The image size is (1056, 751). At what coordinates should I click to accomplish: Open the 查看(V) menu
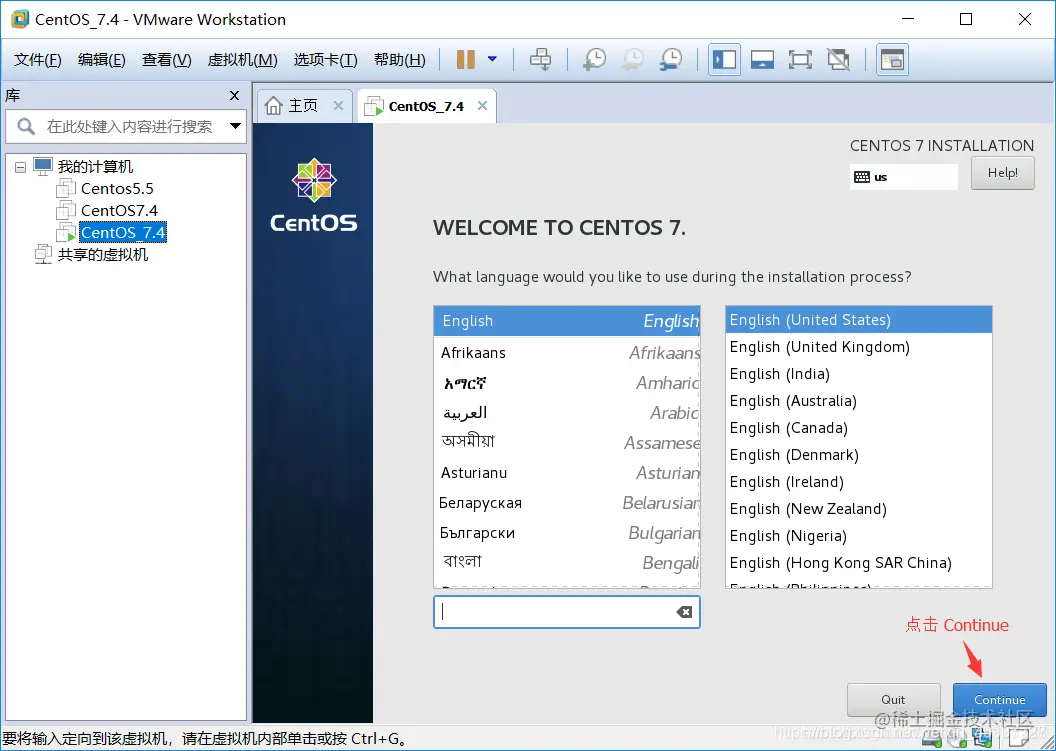(166, 60)
